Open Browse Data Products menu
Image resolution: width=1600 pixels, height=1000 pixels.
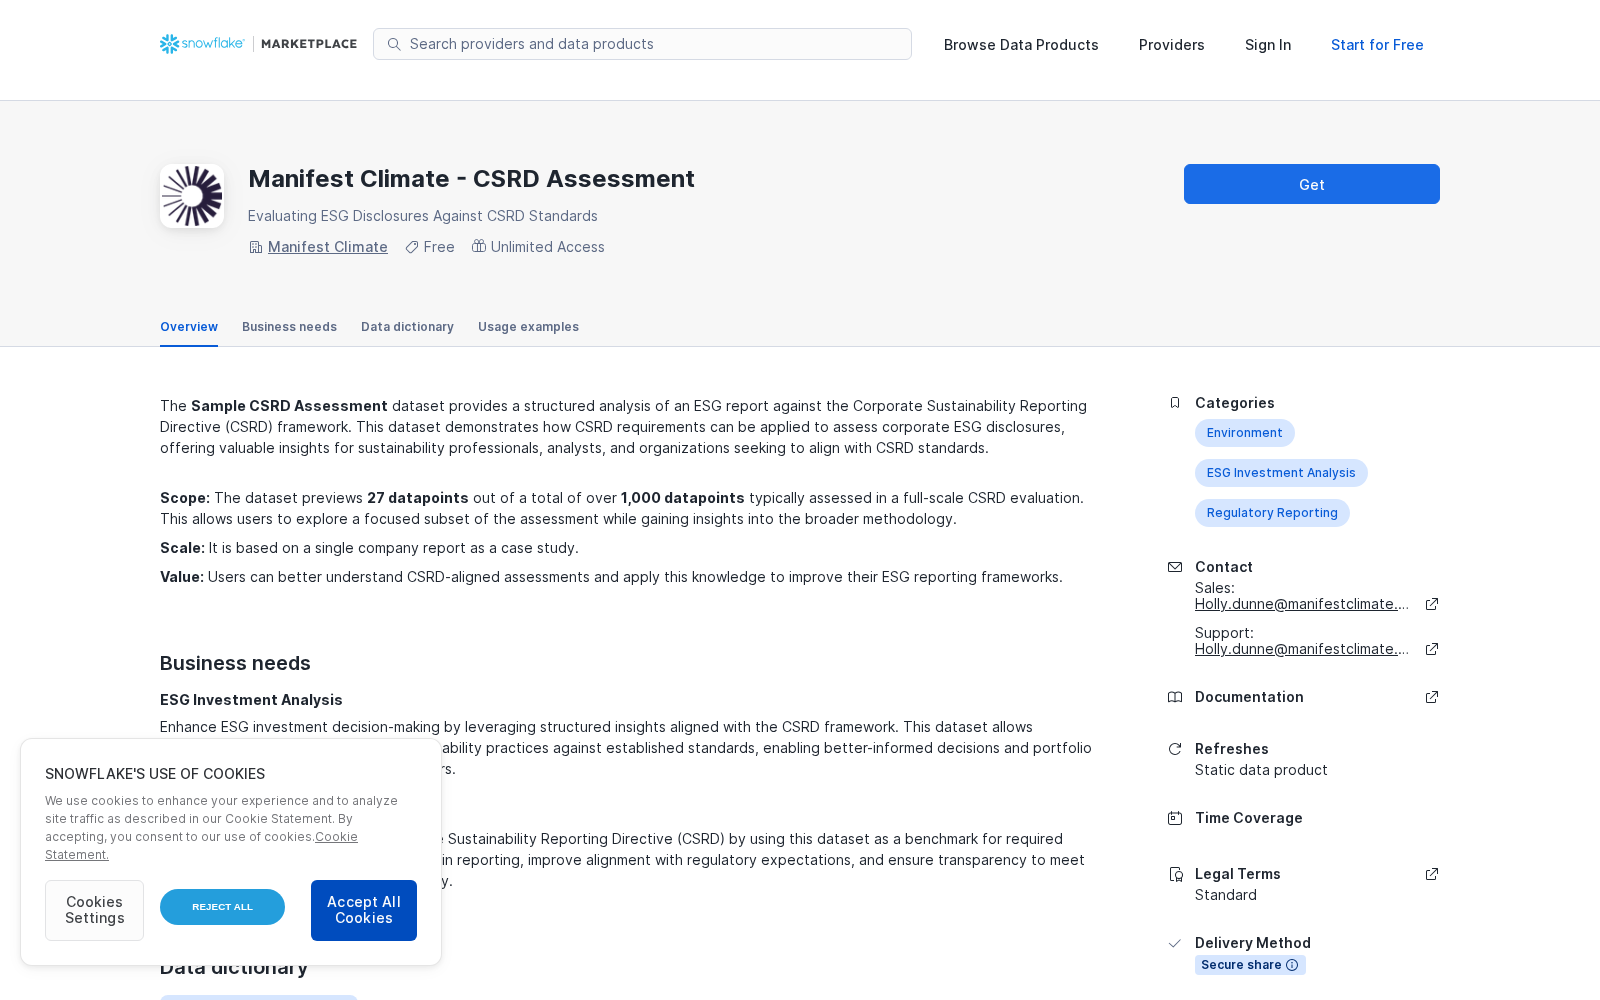click(1021, 45)
